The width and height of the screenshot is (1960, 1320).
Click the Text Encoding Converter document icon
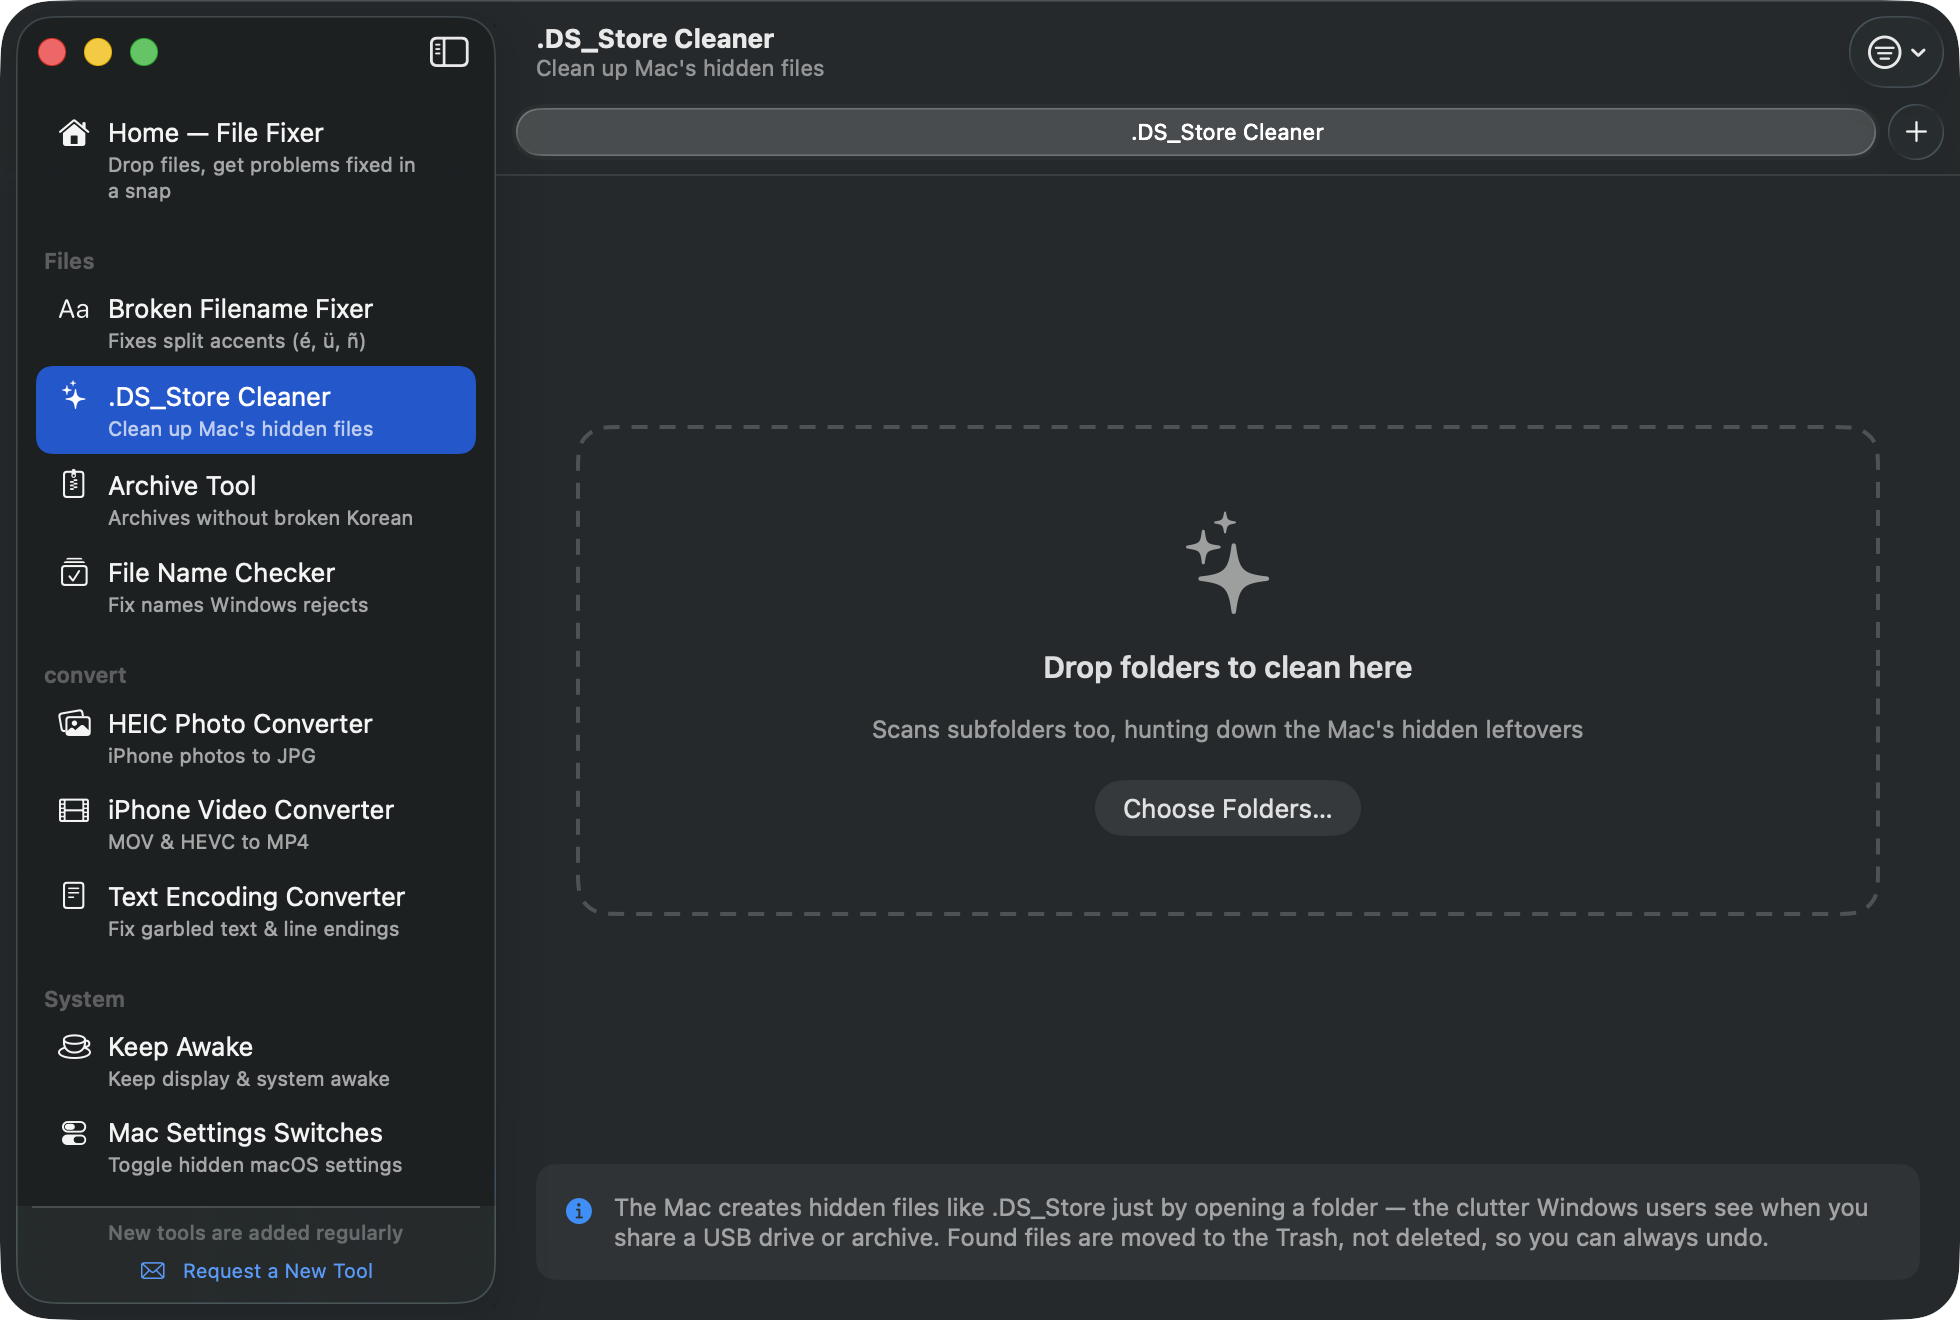74,895
